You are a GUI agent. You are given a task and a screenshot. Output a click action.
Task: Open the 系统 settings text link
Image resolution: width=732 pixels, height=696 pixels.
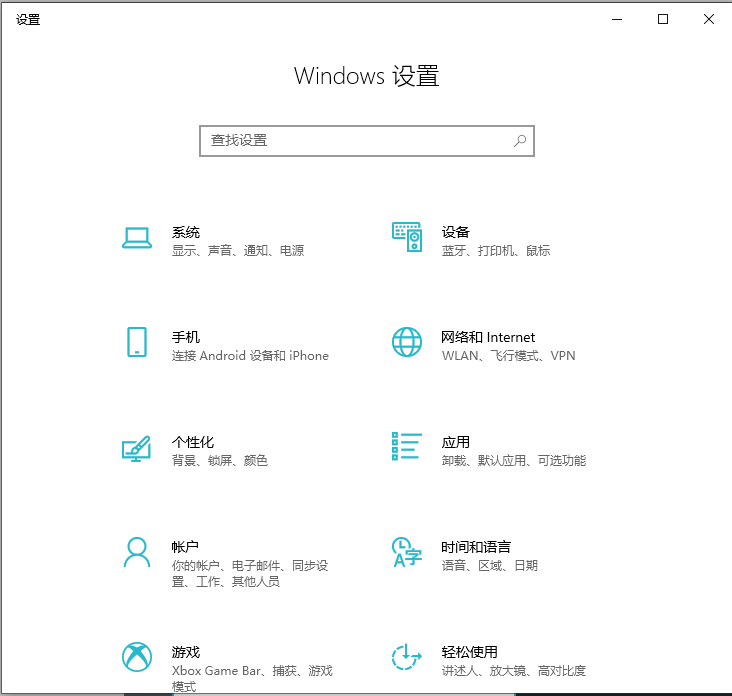click(x=186, y=232)
